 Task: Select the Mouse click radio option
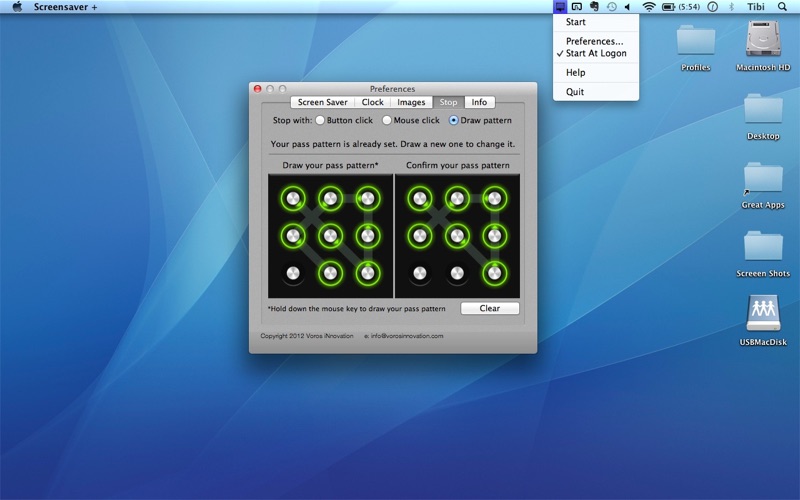(x=411, y=120)
